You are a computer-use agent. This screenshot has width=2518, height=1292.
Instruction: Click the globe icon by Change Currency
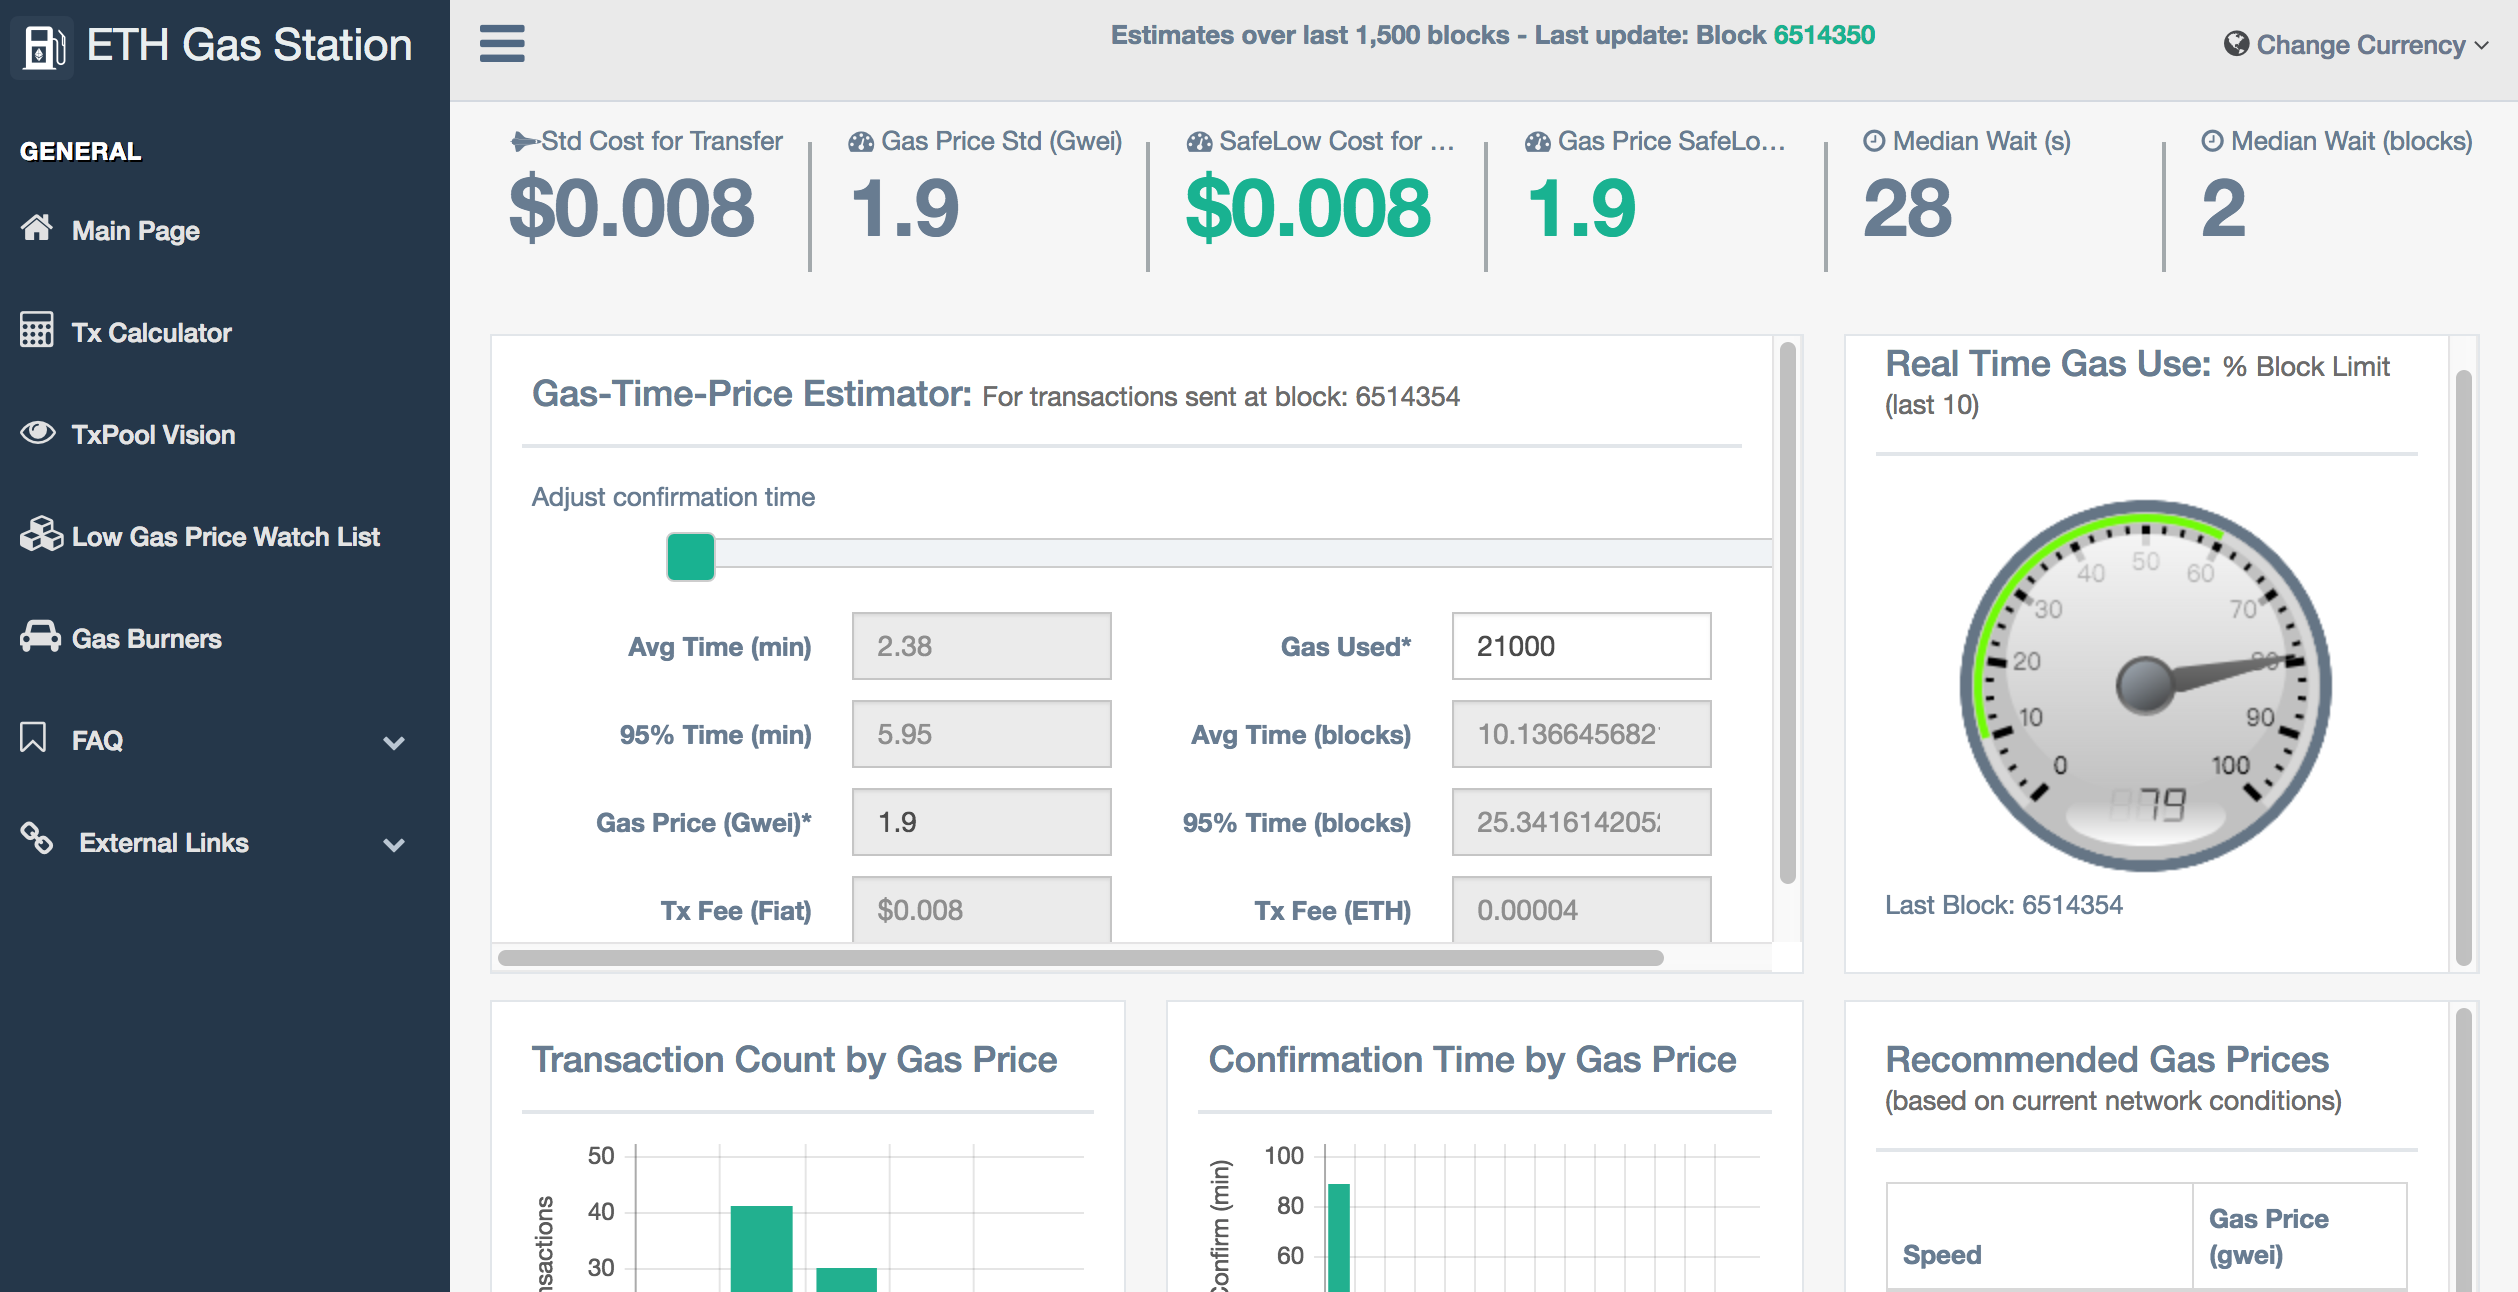pos(2236,44)
